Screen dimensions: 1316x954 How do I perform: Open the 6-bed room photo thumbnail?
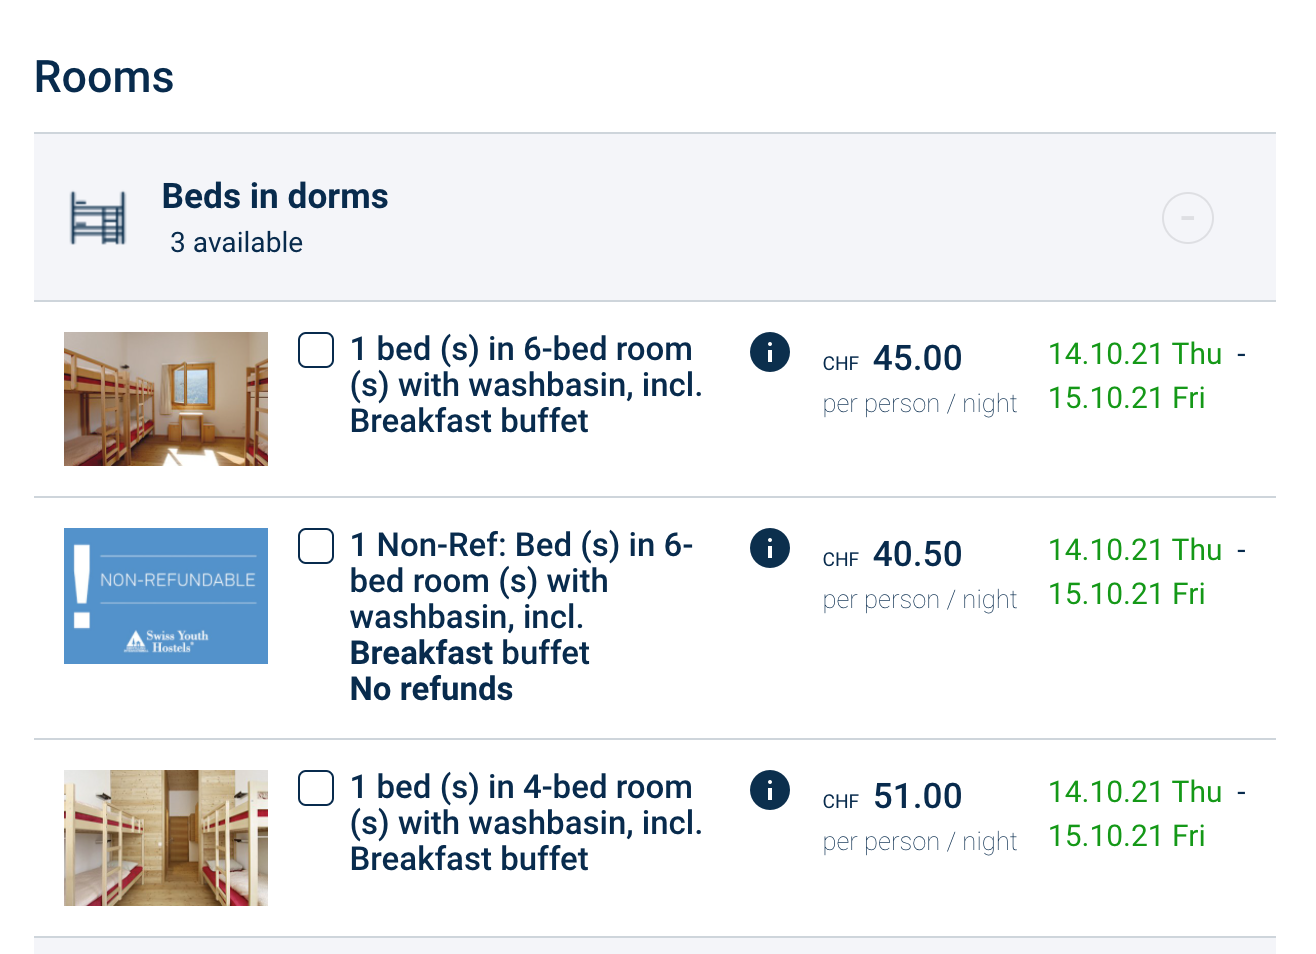point(166,399)
